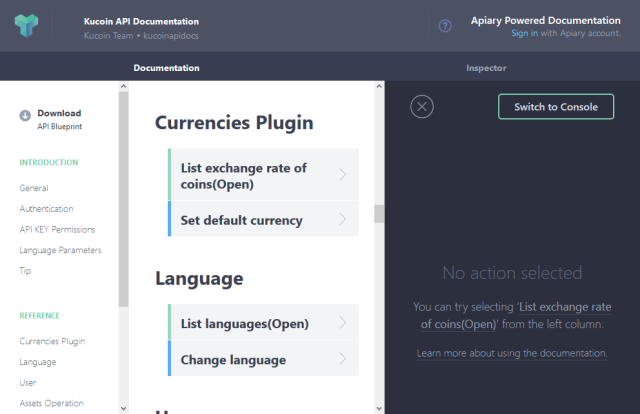Jump to Currencies Plugin in sidebar reference
The image size is (640, 414).
[52, 341]
